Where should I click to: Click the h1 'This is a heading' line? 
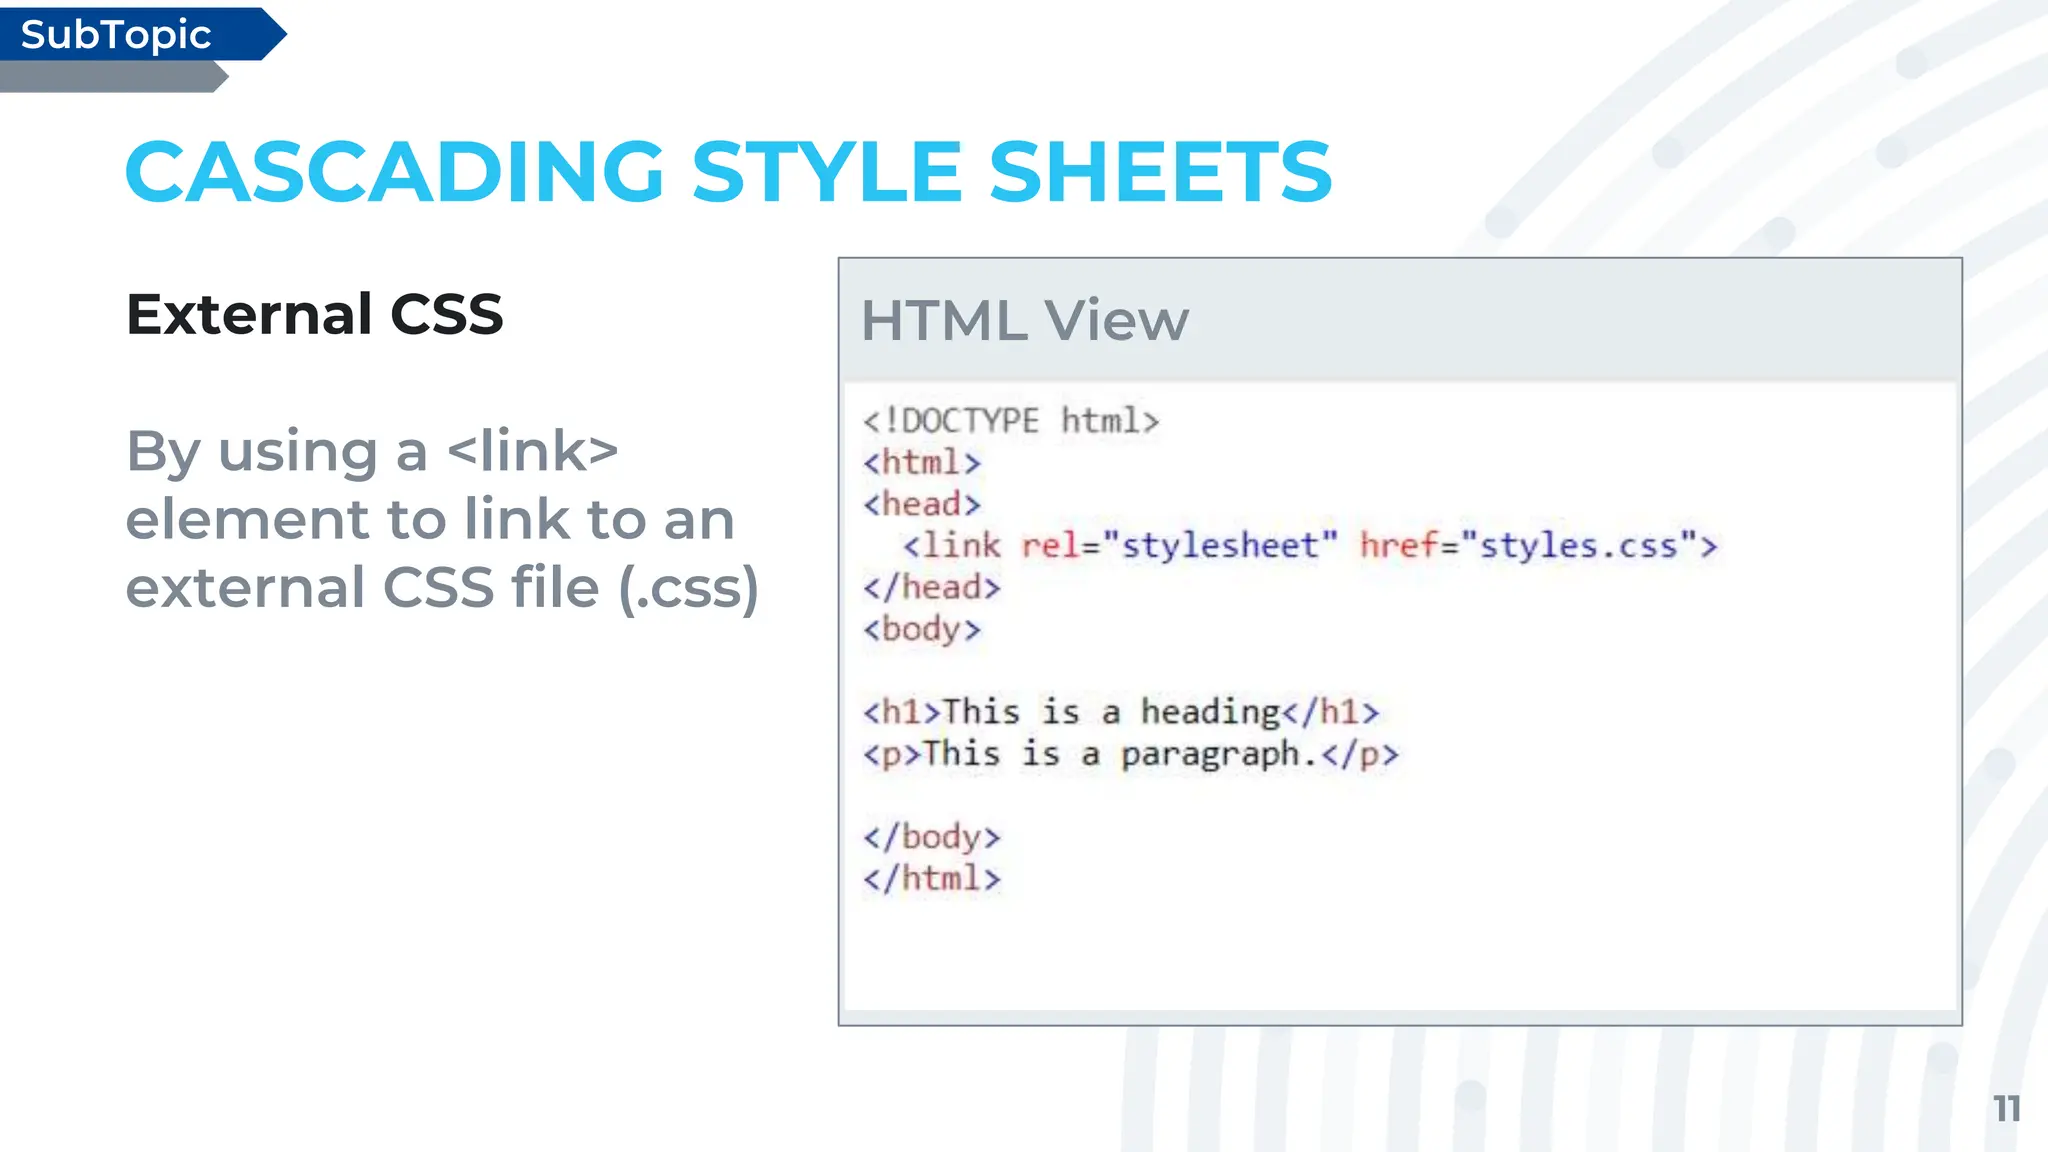1120,712
